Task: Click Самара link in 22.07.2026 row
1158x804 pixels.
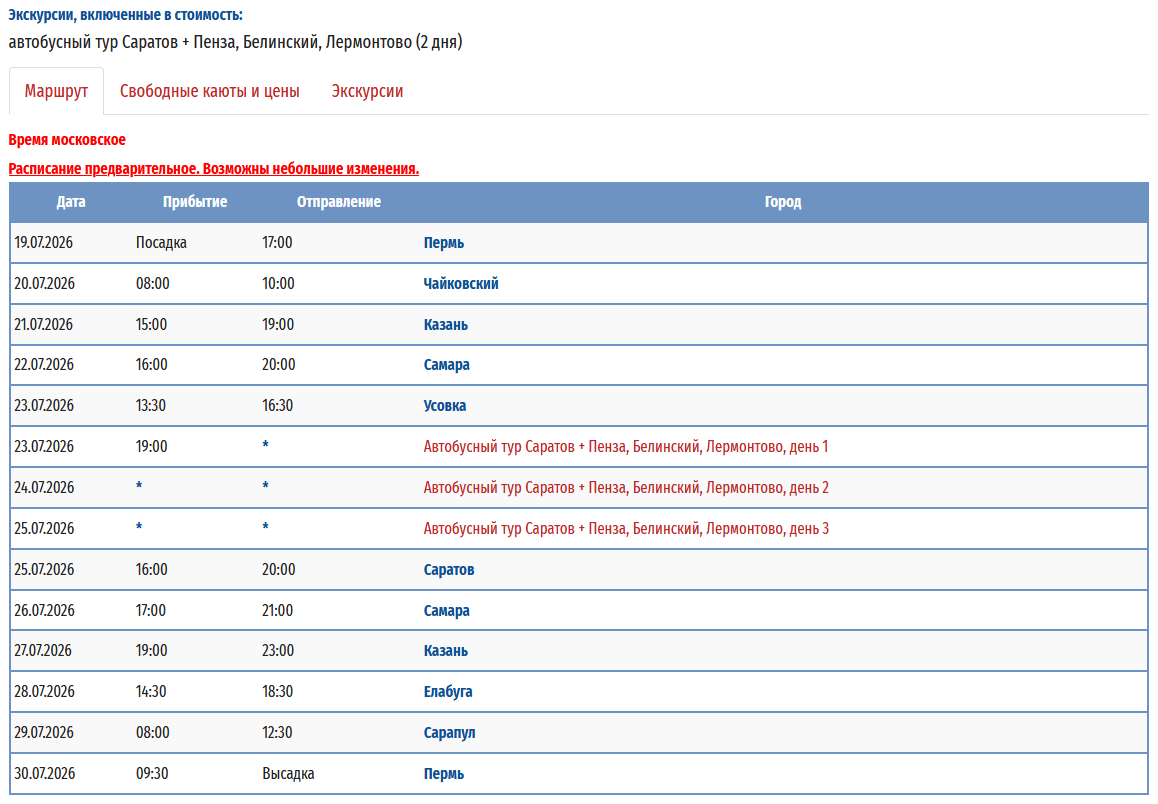Action: click(x=446, y=365)
